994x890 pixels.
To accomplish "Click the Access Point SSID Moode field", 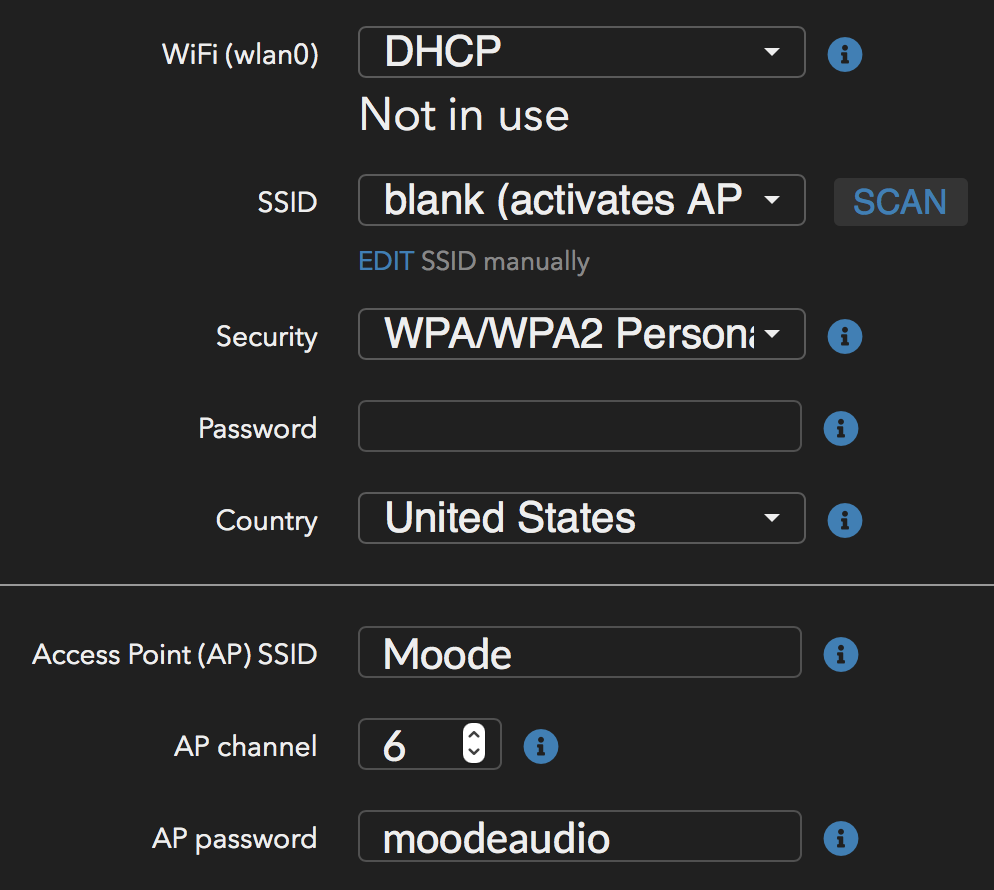I will (x=579, y=652).
